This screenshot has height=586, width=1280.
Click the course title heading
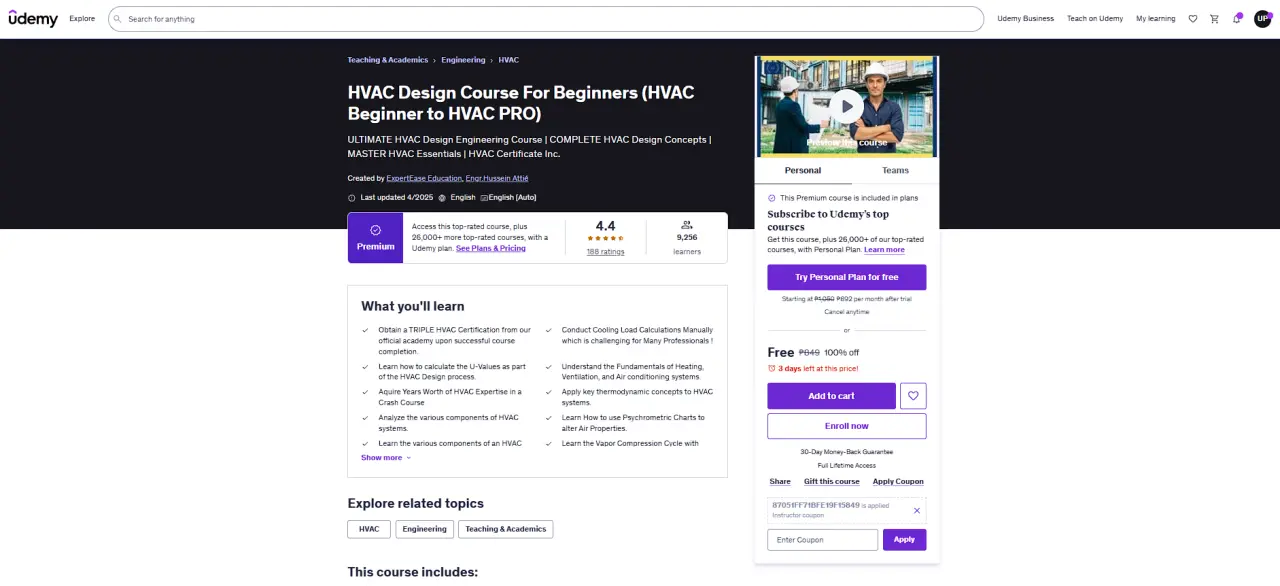521,103
